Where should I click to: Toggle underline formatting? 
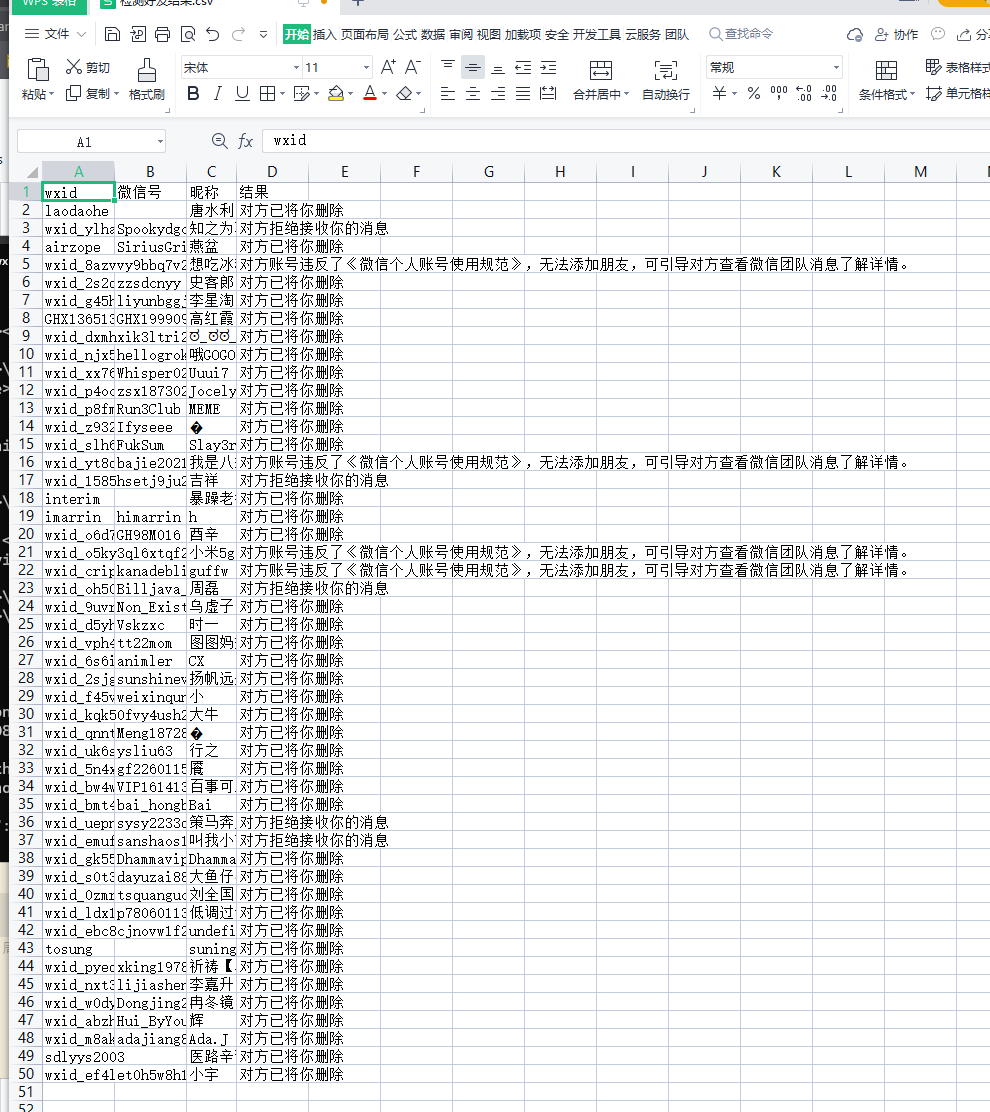tap(243, 94)
